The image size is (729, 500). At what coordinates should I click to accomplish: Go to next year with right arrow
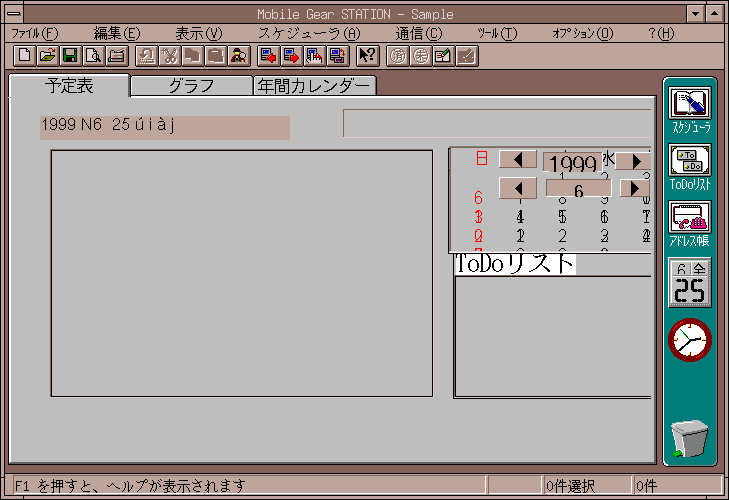[635, 161]
